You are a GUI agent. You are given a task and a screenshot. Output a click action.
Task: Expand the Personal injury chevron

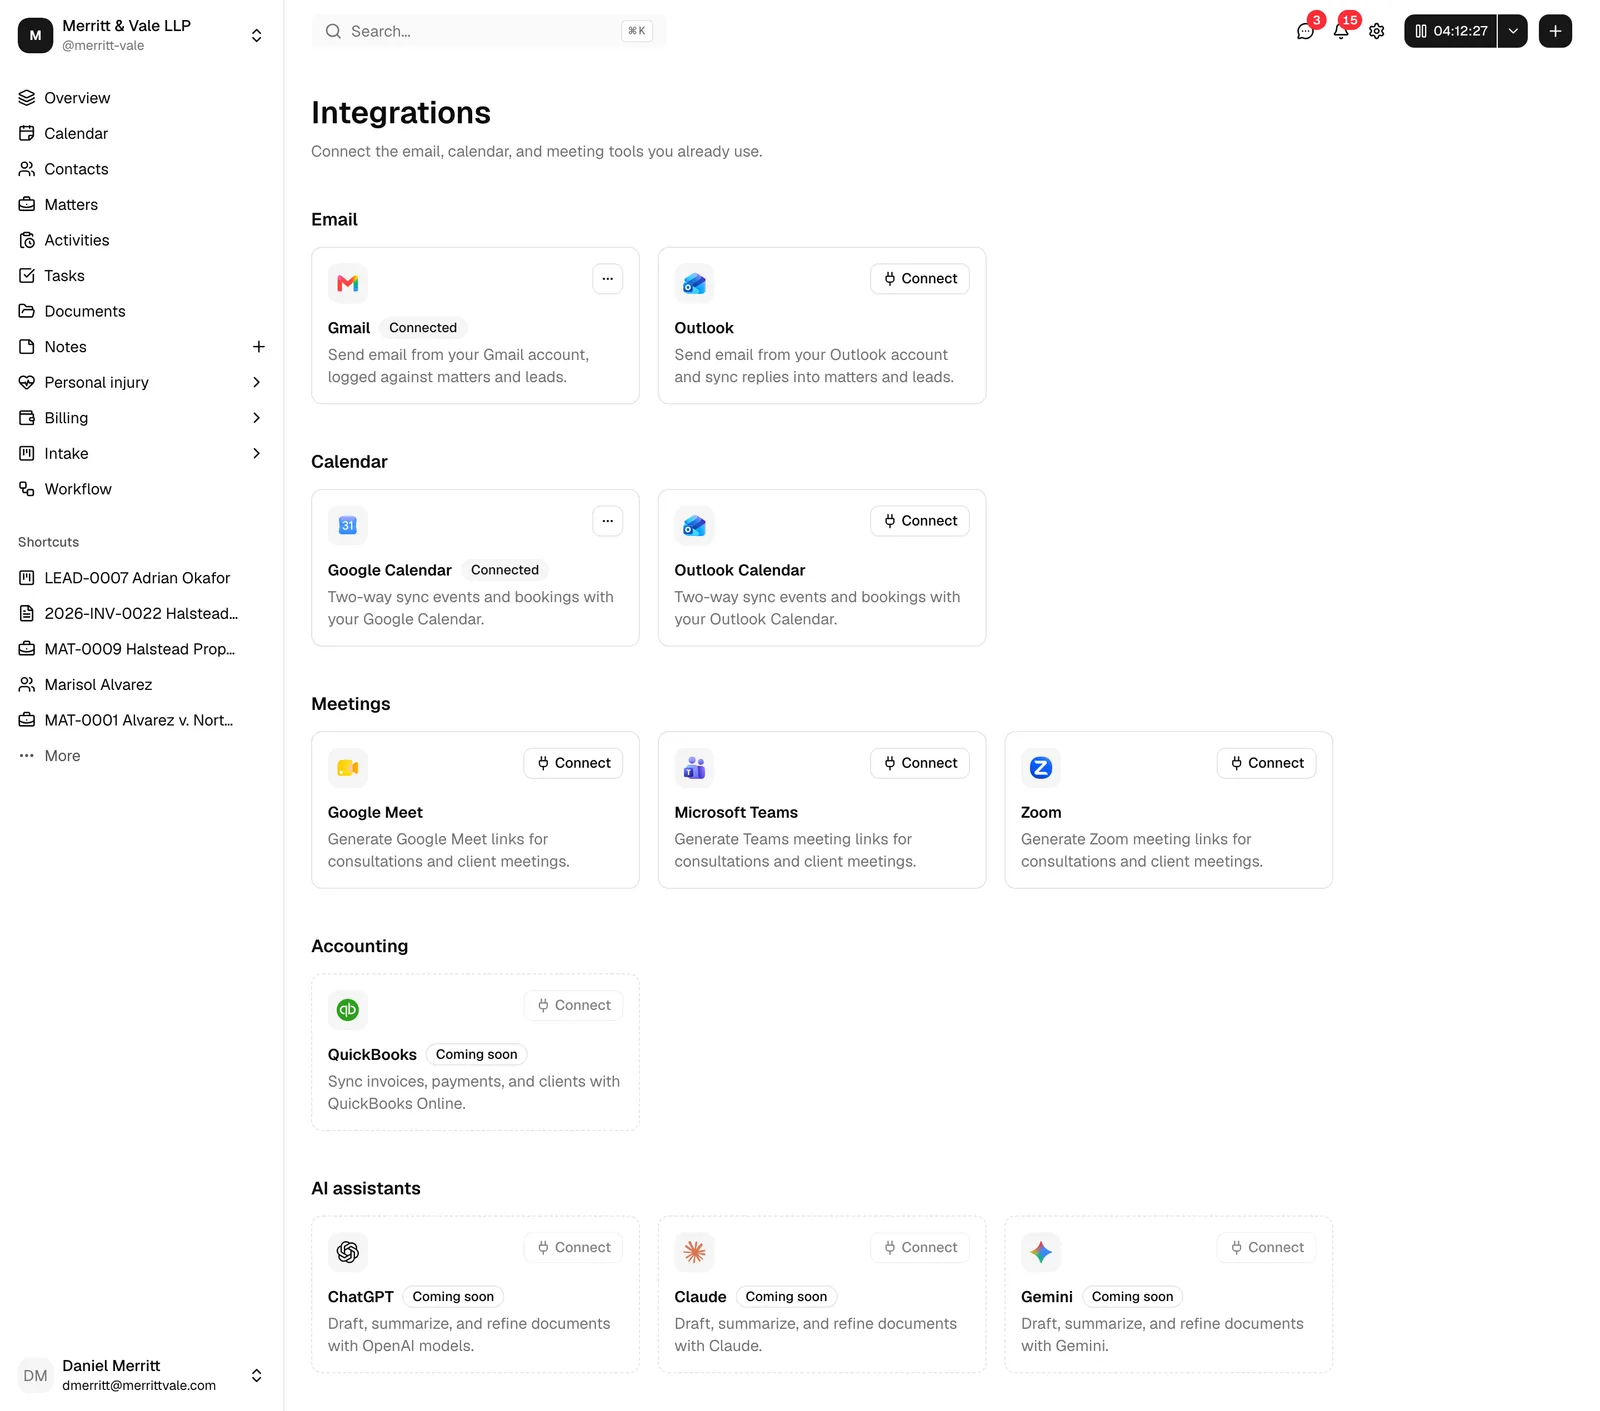[x=257, y=382]
